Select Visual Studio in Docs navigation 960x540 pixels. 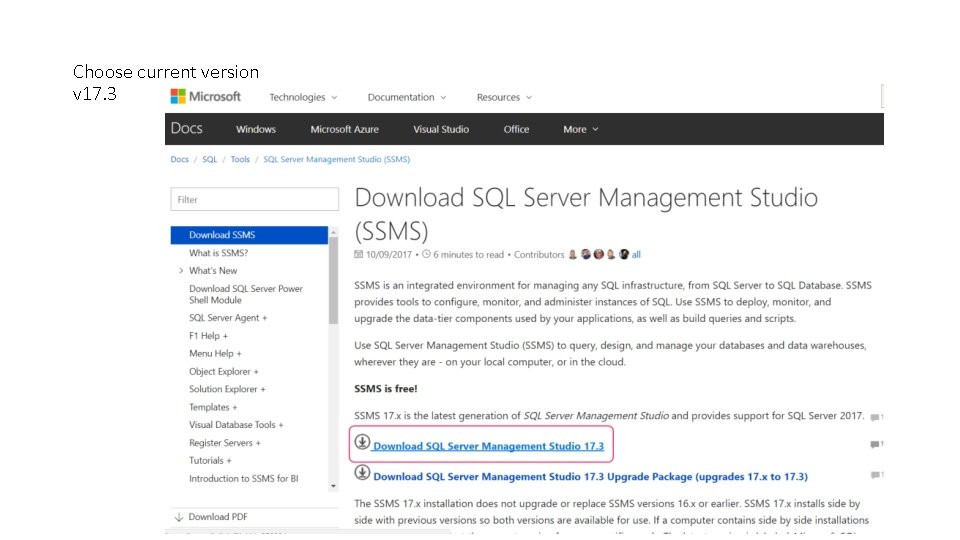coord(441,129)
